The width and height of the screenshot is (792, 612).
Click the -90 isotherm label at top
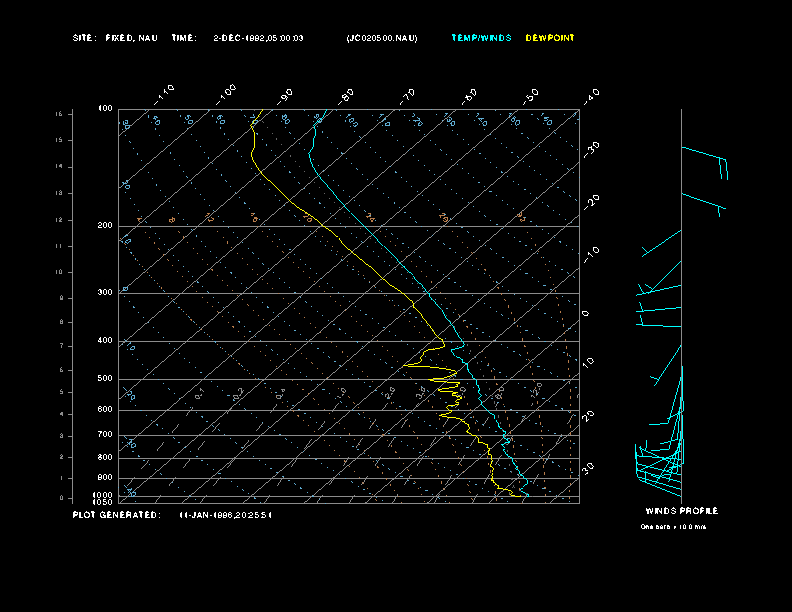pos(285,96)
